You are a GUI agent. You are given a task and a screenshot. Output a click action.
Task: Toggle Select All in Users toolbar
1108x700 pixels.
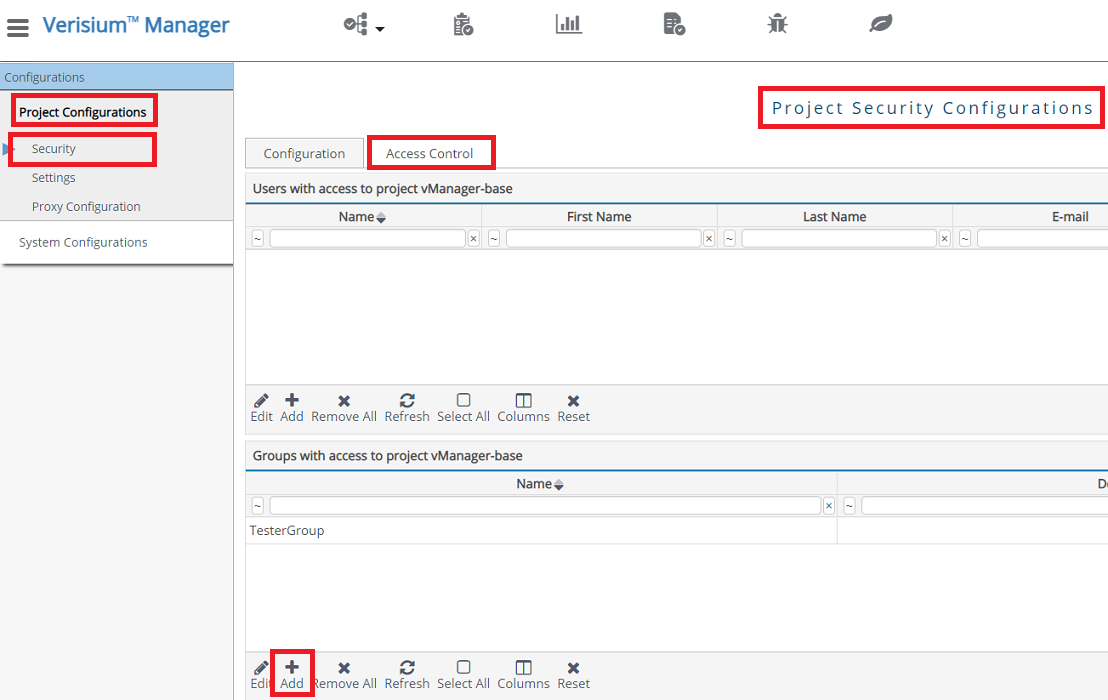[463, 407]
